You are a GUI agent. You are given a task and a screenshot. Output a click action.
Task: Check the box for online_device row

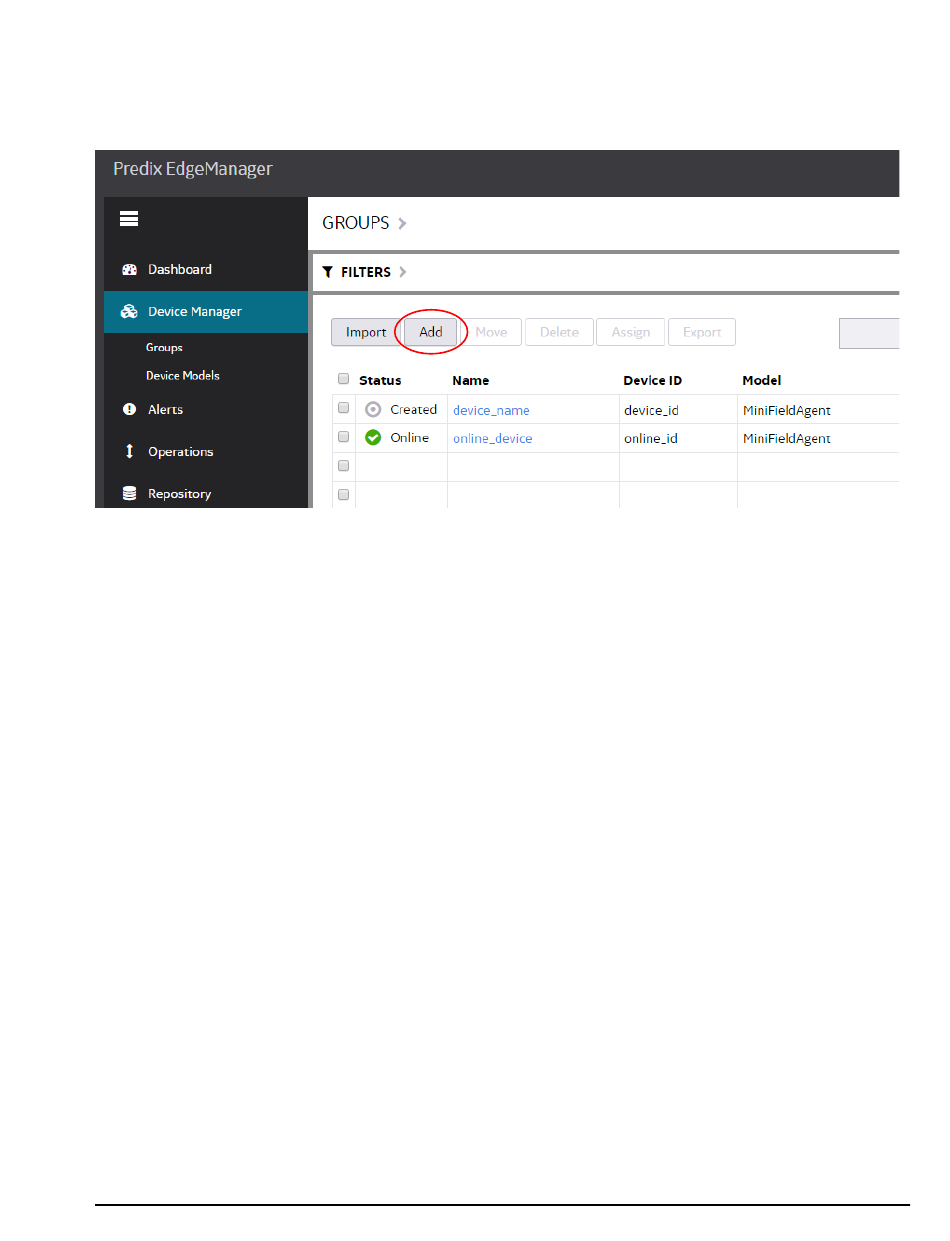click(x=343, y=437)
